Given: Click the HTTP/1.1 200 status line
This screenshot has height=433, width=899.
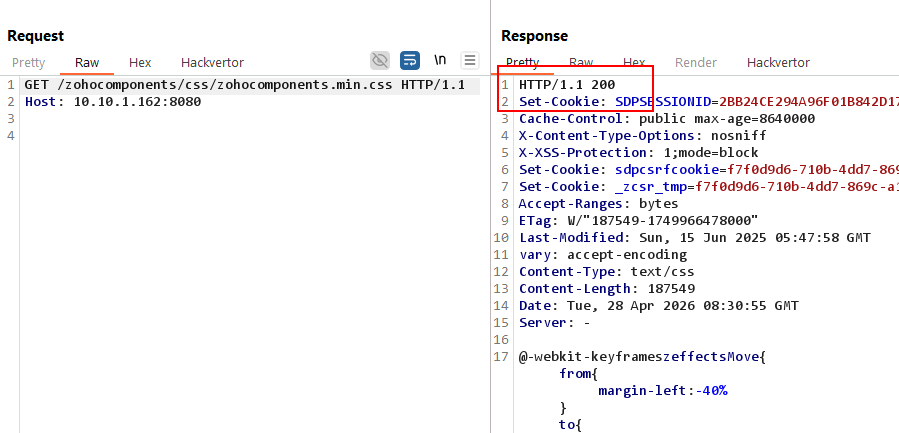Looking at the screenshot, I should [x=567, y=85].
